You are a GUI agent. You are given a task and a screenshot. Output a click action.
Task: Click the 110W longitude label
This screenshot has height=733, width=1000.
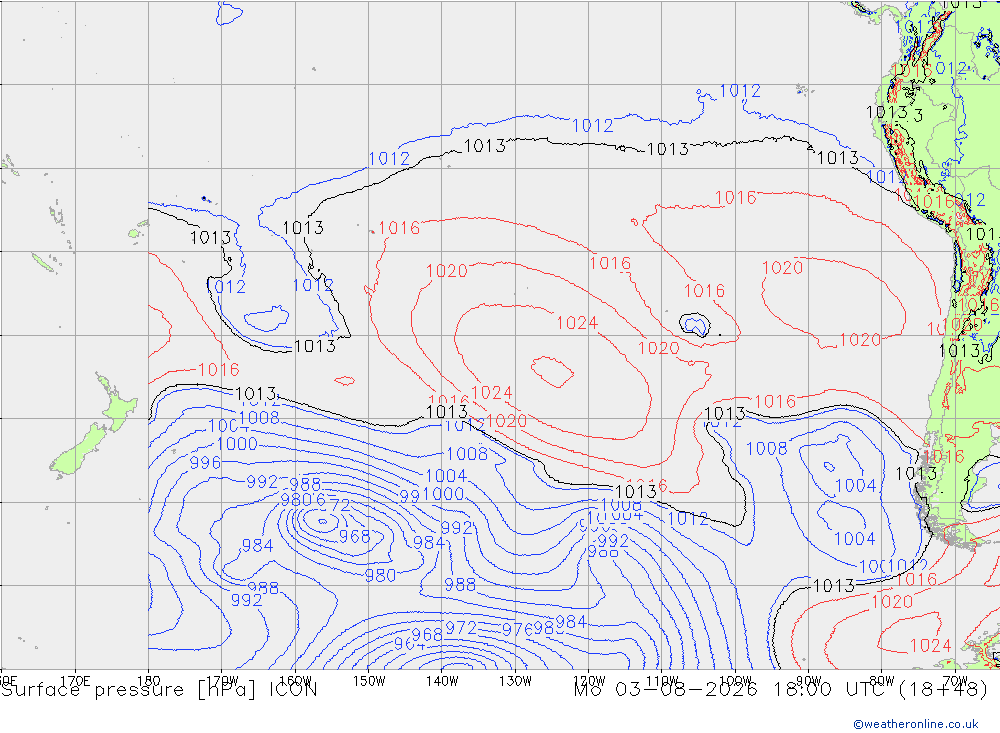point(662,681)
